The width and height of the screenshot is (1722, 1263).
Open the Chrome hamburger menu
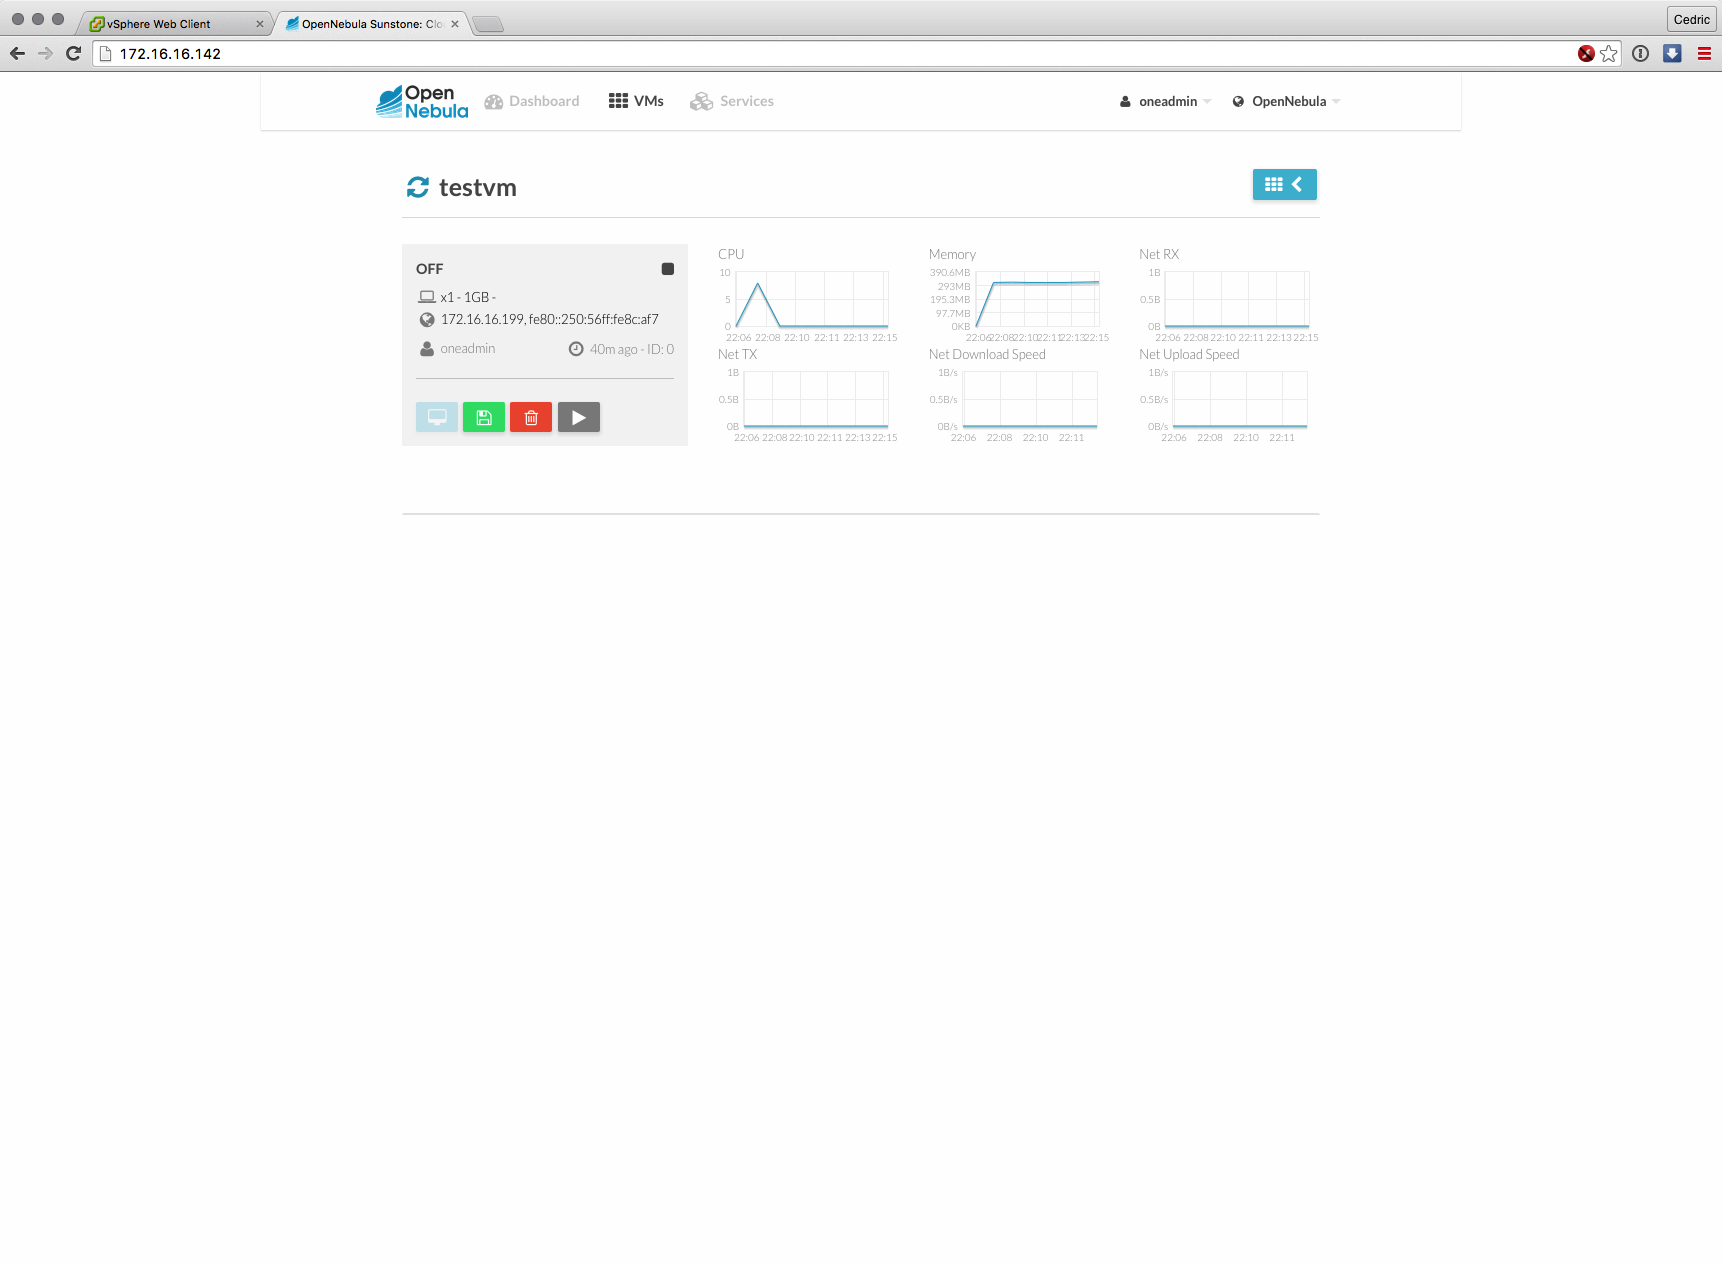pos(1704,54)
